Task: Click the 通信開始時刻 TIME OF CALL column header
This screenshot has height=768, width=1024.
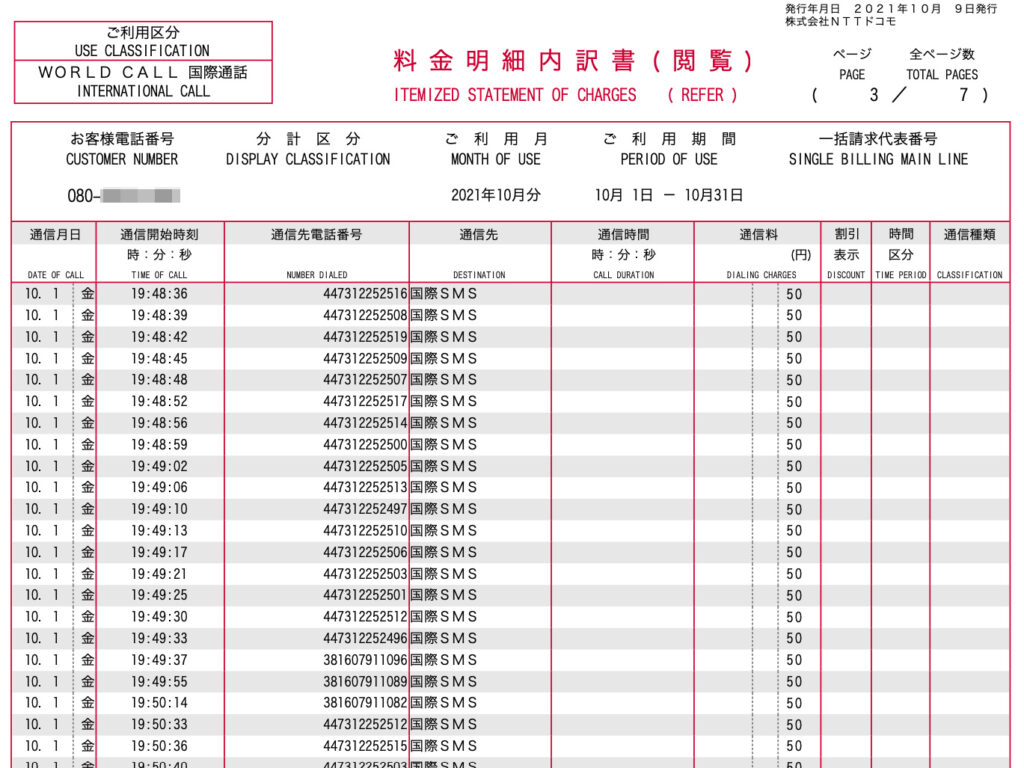Action: [x=160, y=253]
